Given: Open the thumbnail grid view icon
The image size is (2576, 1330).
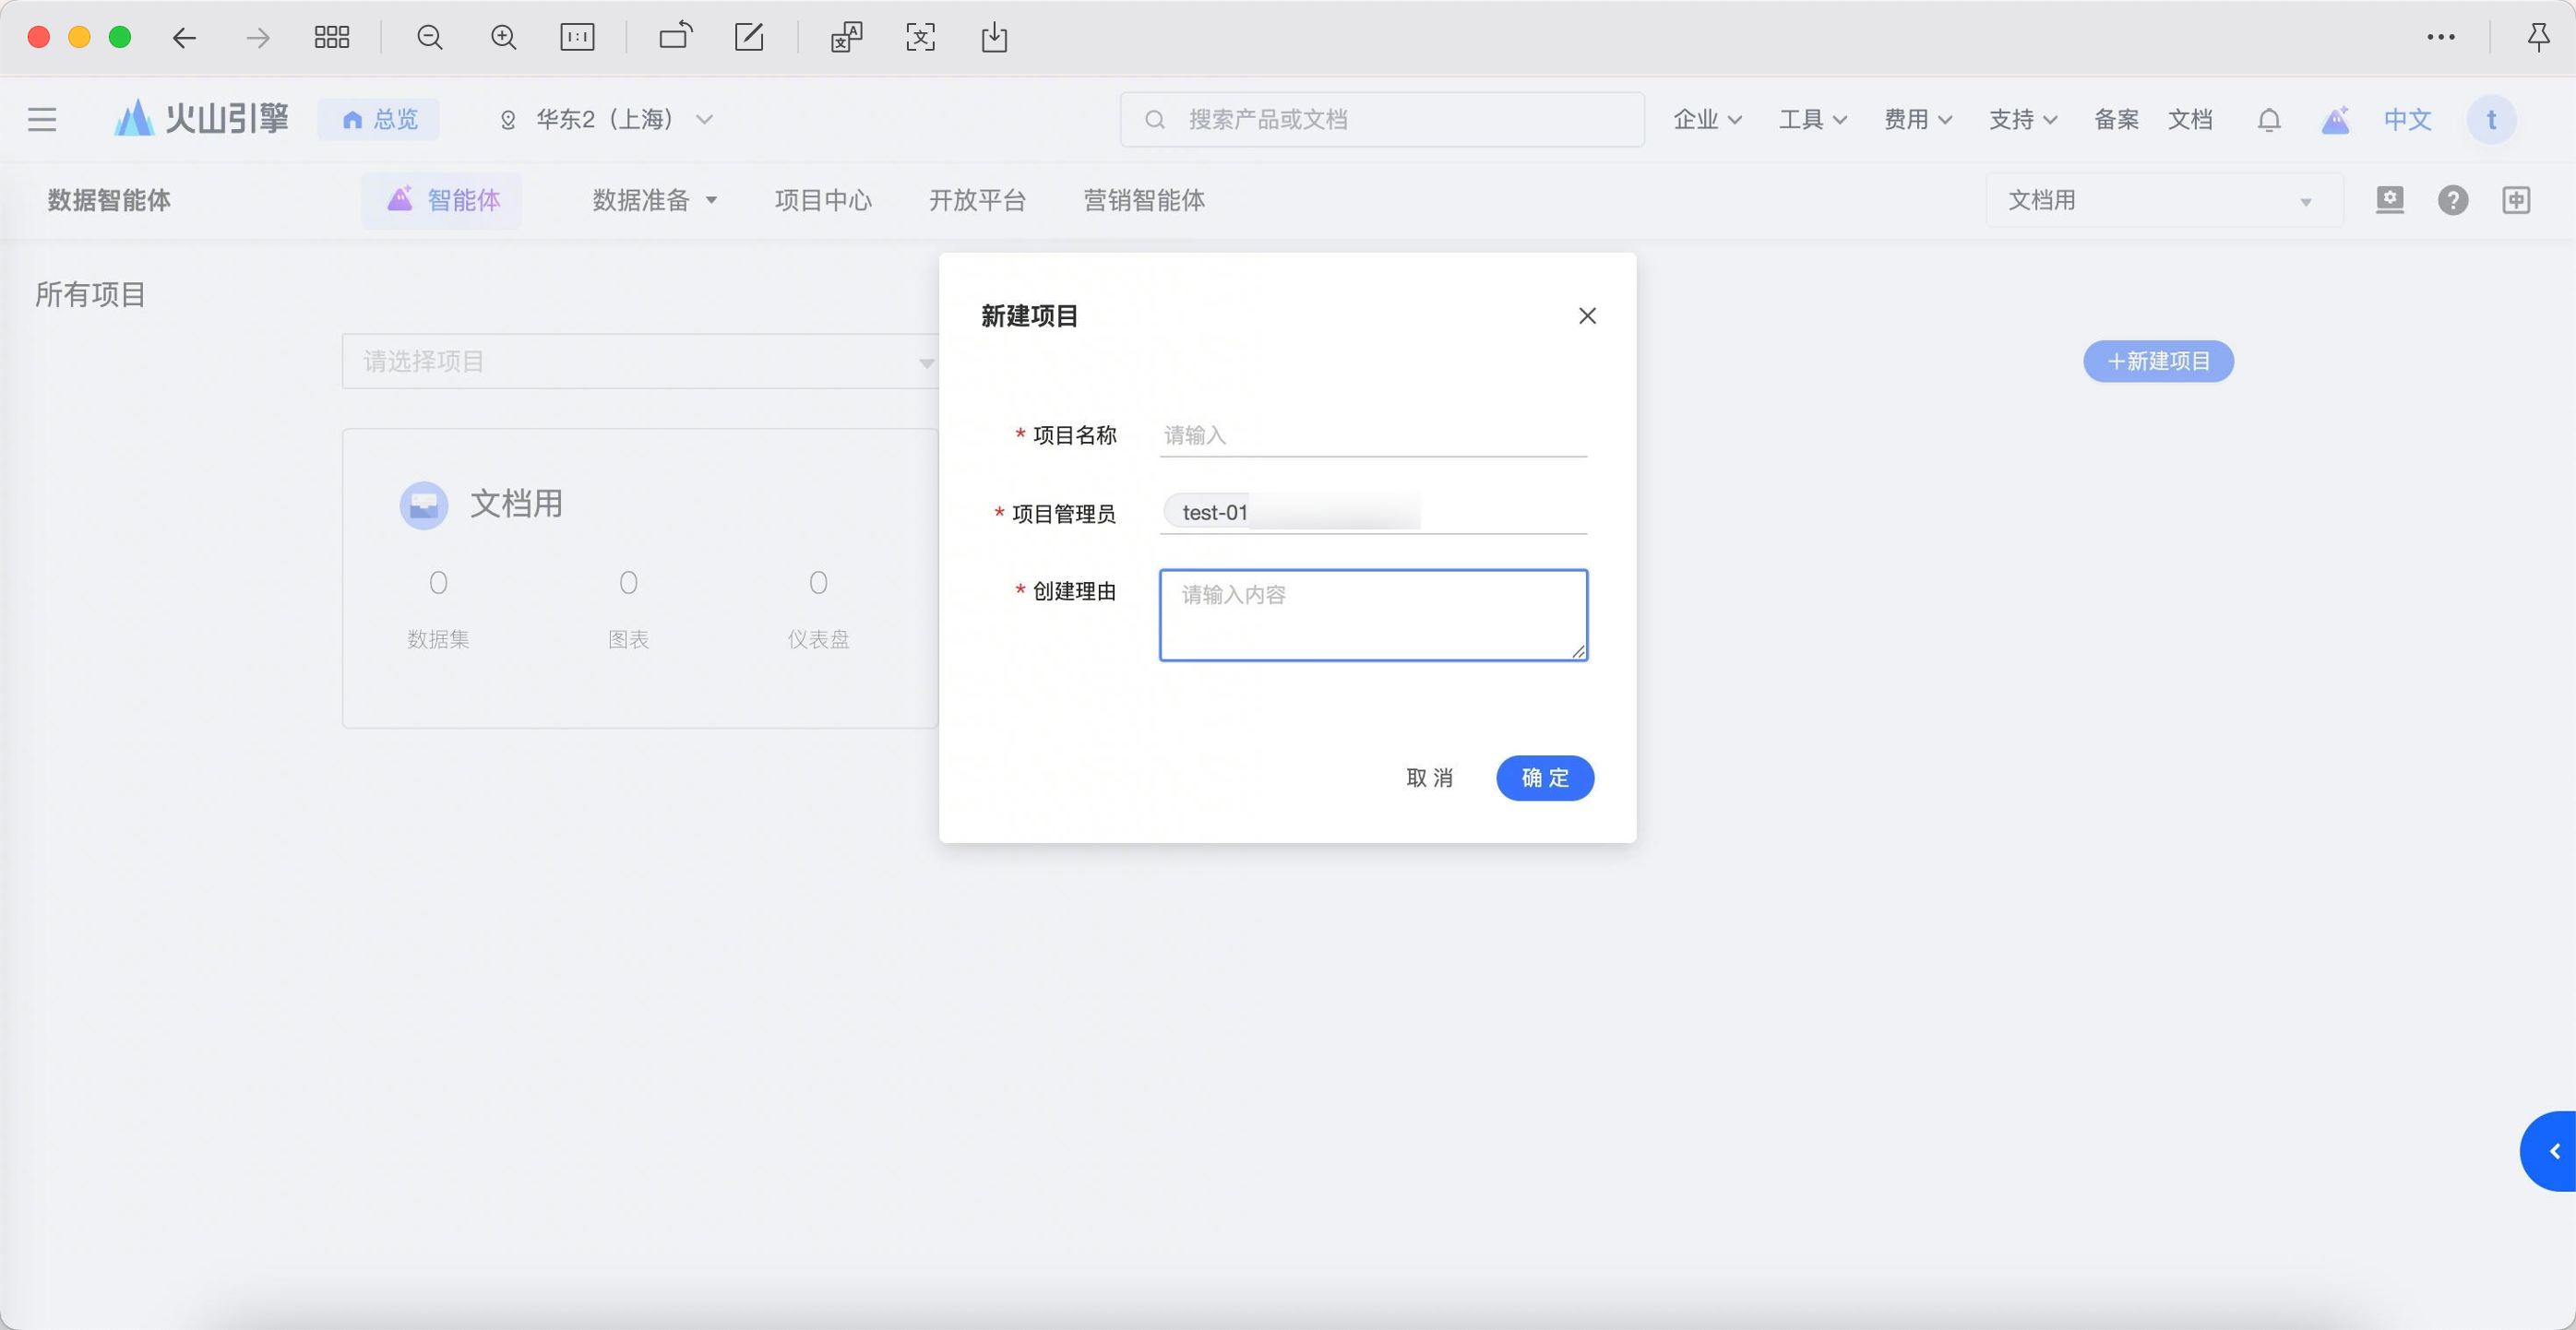Looking at the screenshot, I should (x=331, y=38).
